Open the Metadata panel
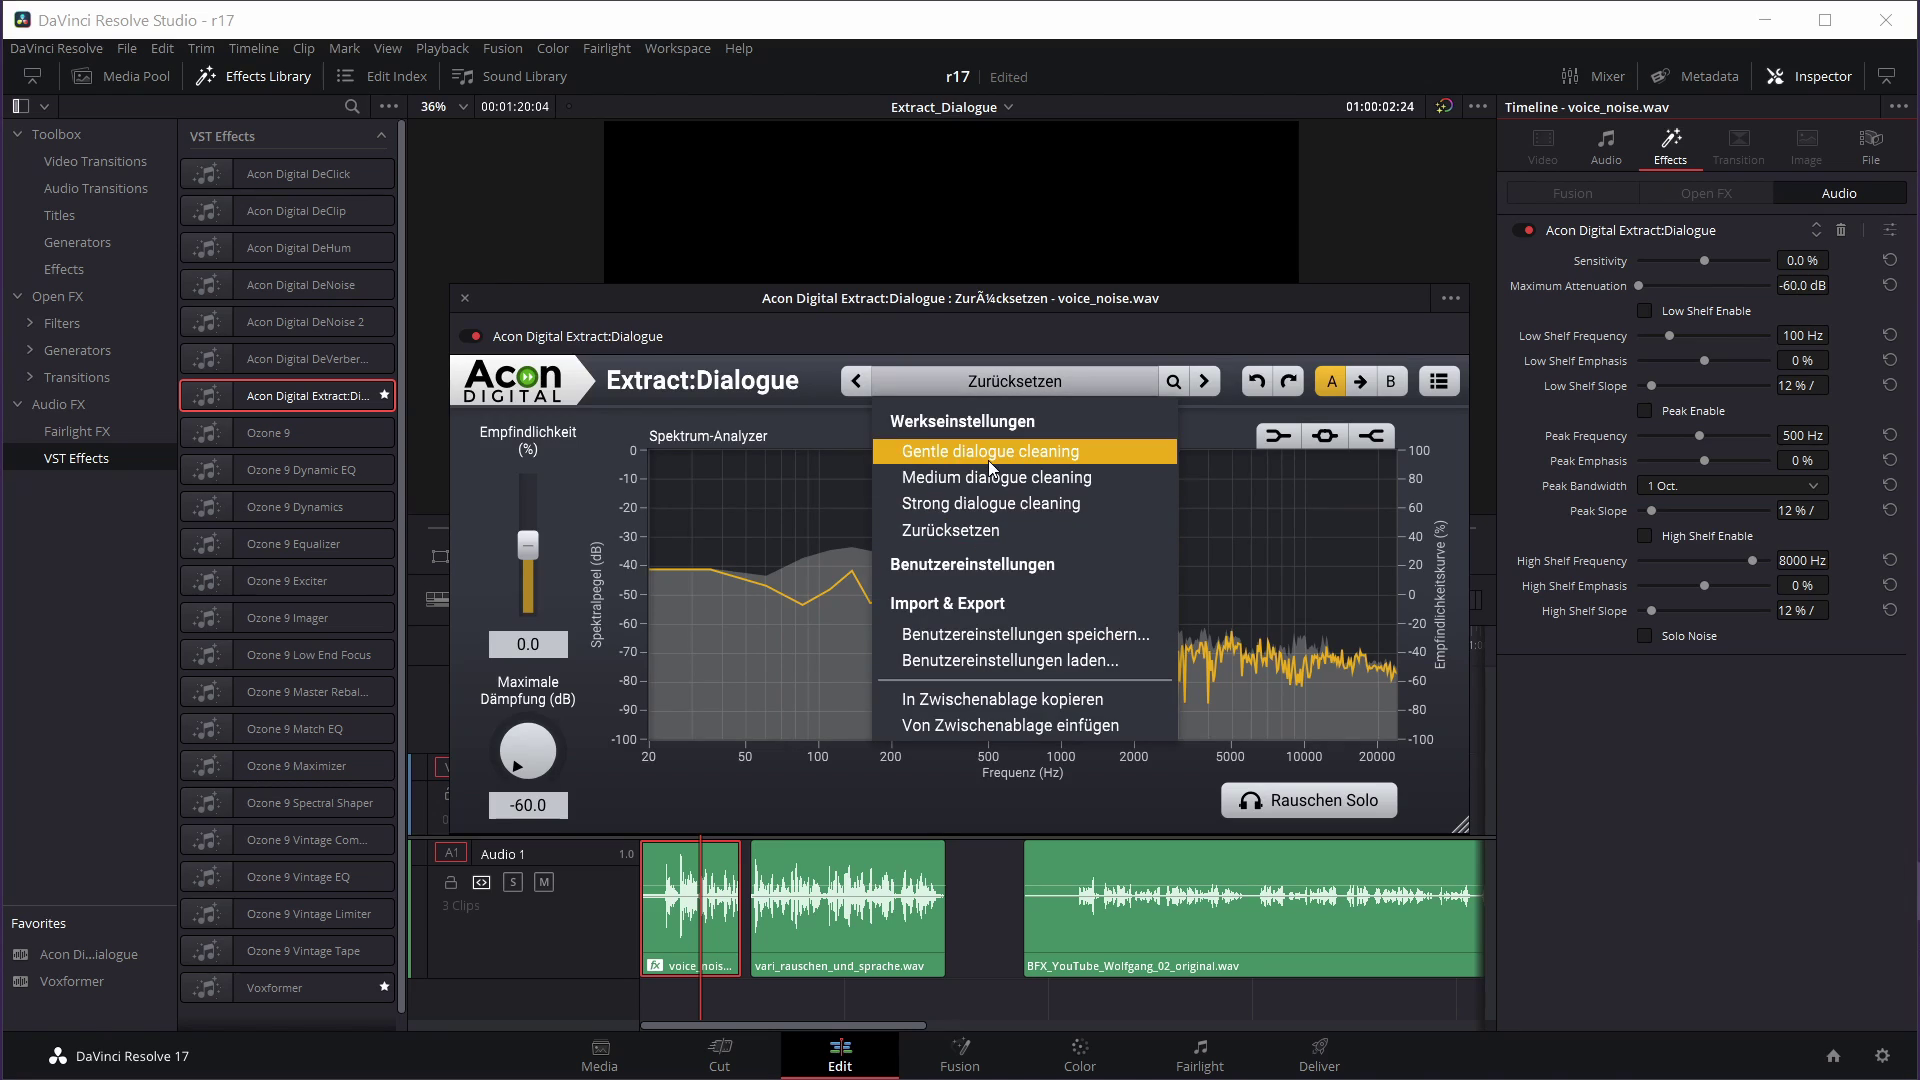Screen dimensions: 1920x1080 [x=1695, y=76]
